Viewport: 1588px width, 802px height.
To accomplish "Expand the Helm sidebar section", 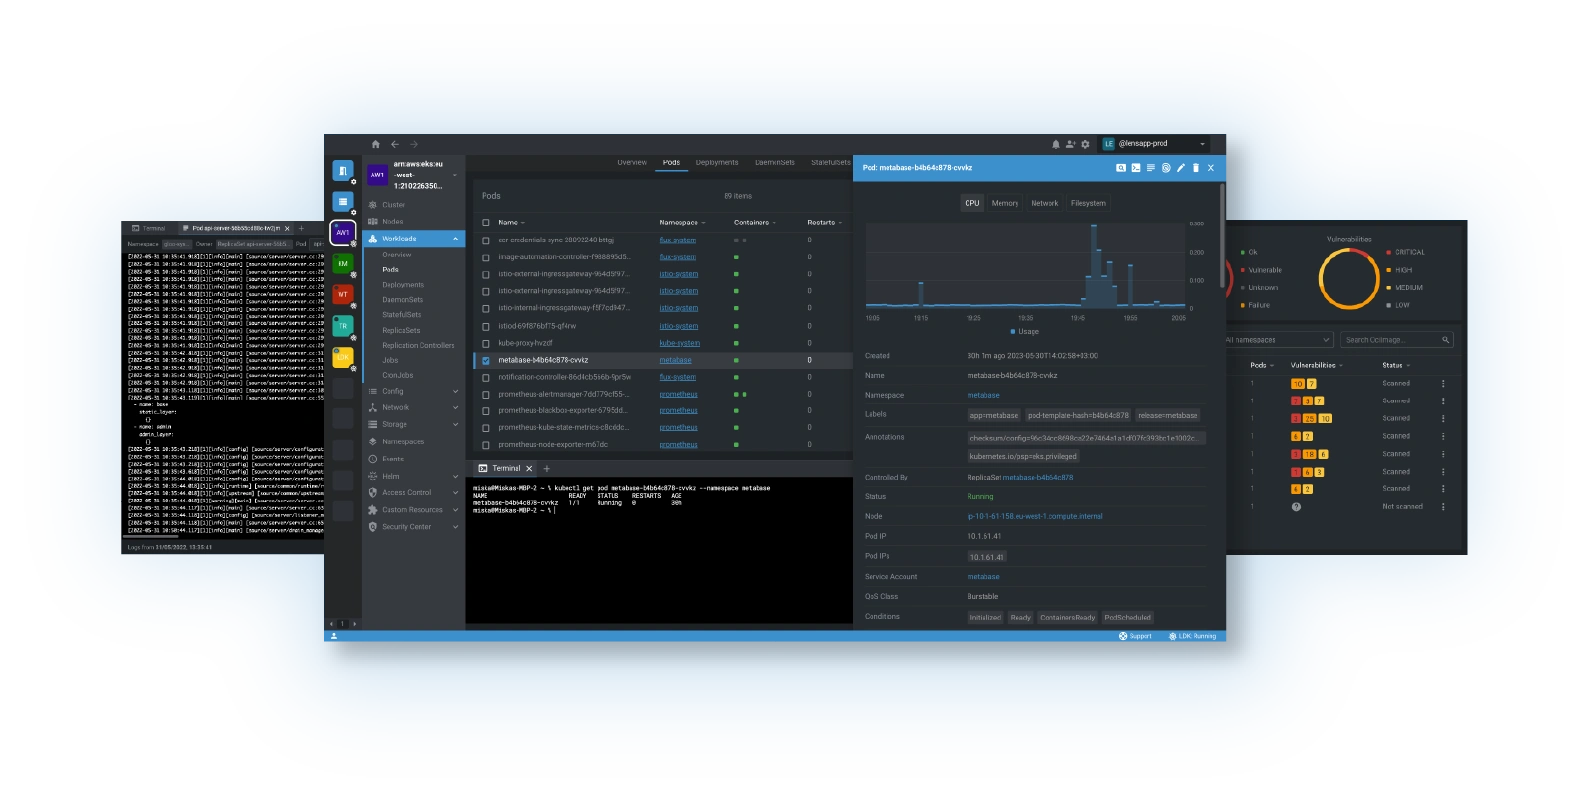I will (x=455, y=476).
